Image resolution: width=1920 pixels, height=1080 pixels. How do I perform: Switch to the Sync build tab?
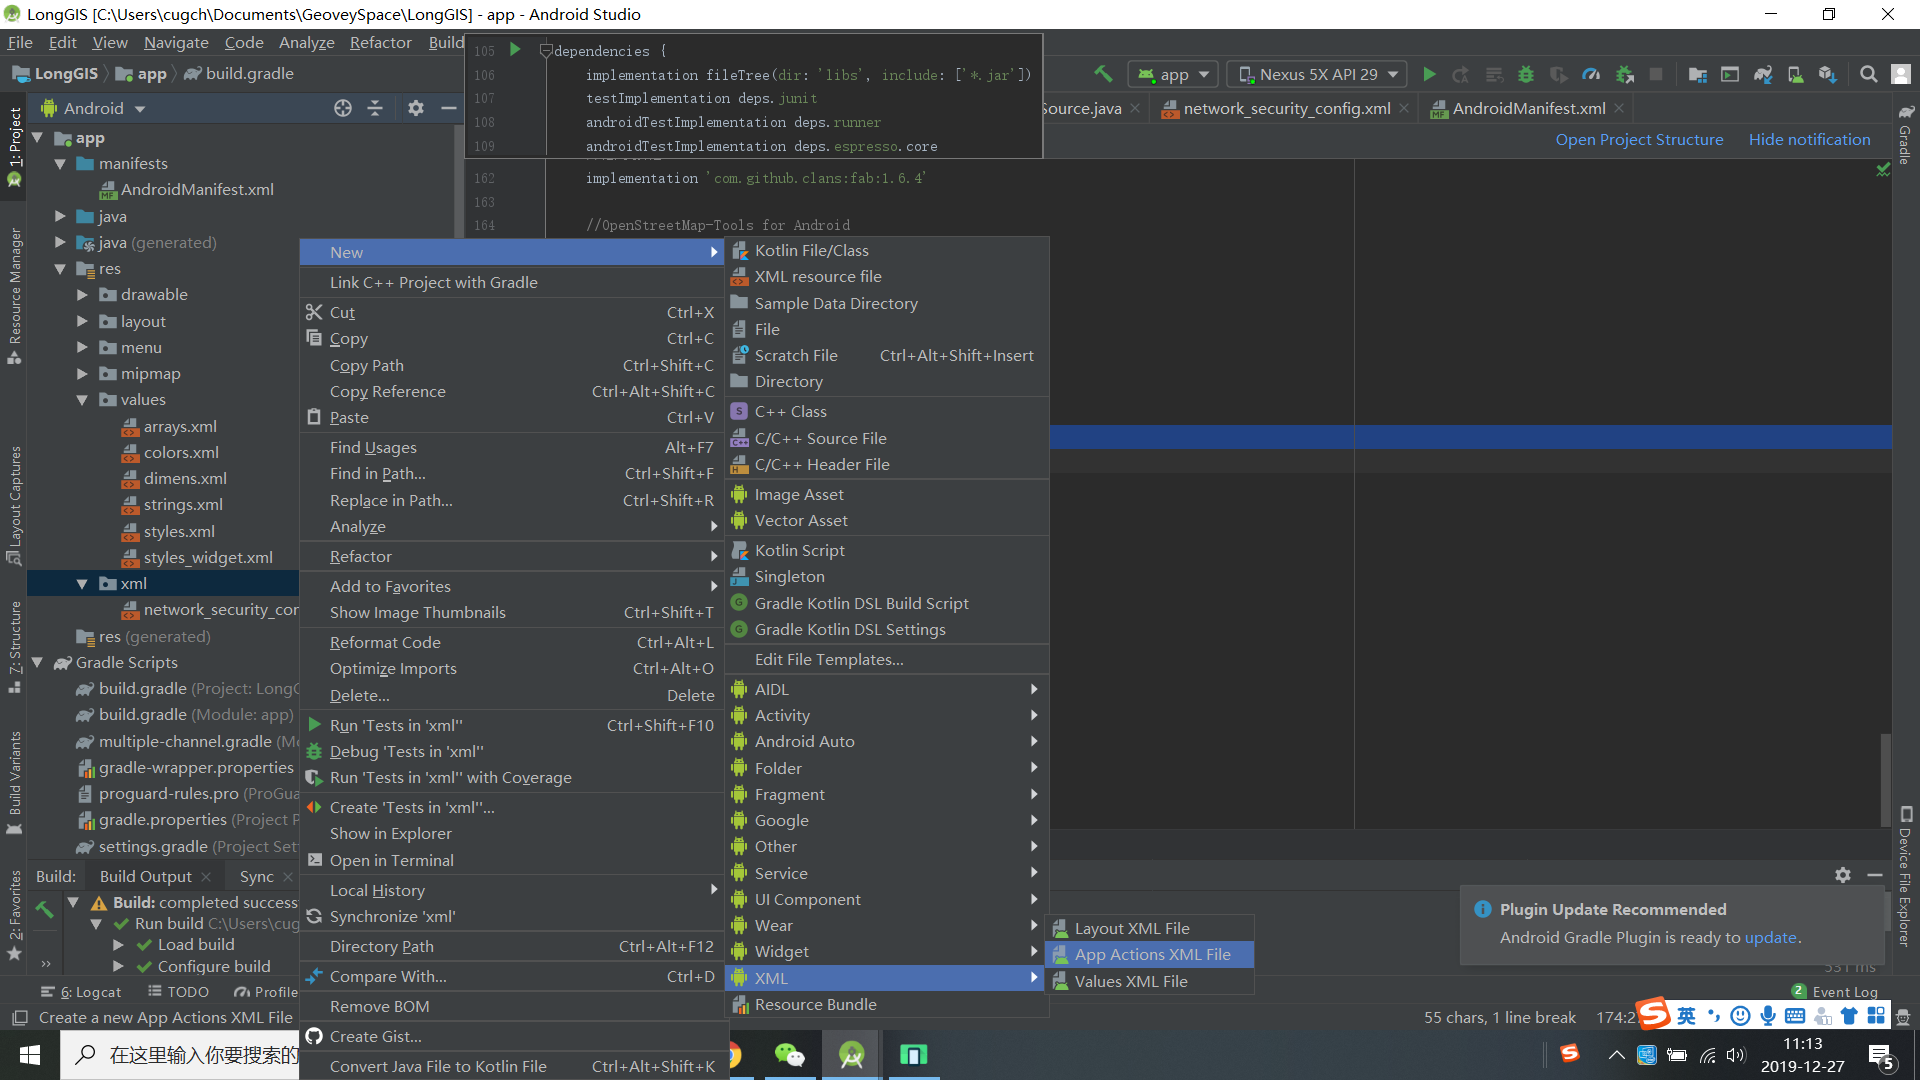tap(256, 876)
